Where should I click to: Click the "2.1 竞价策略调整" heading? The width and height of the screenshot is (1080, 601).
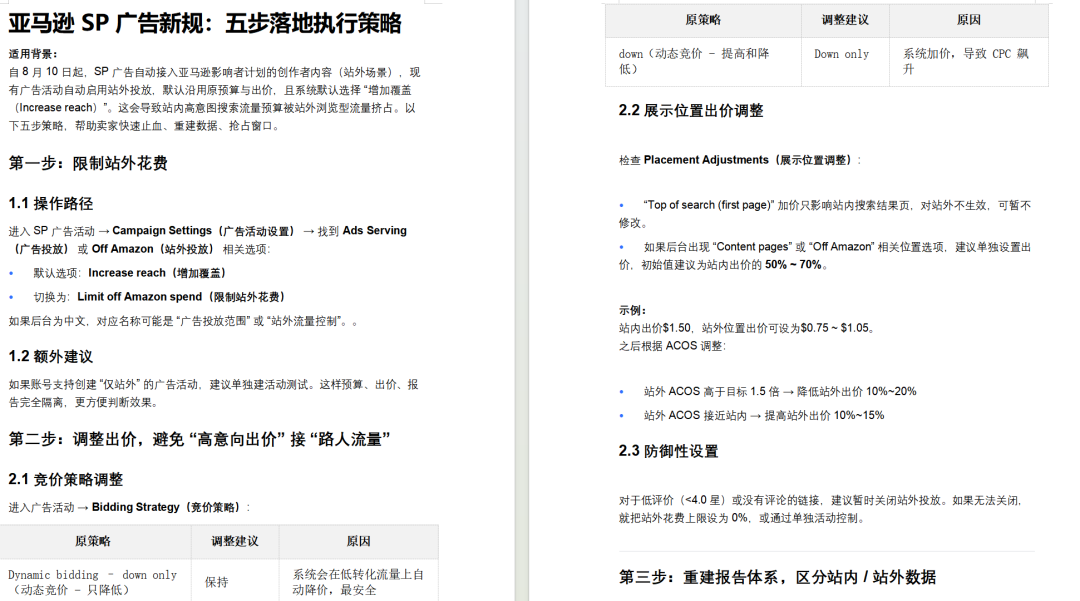click(66, 479)
